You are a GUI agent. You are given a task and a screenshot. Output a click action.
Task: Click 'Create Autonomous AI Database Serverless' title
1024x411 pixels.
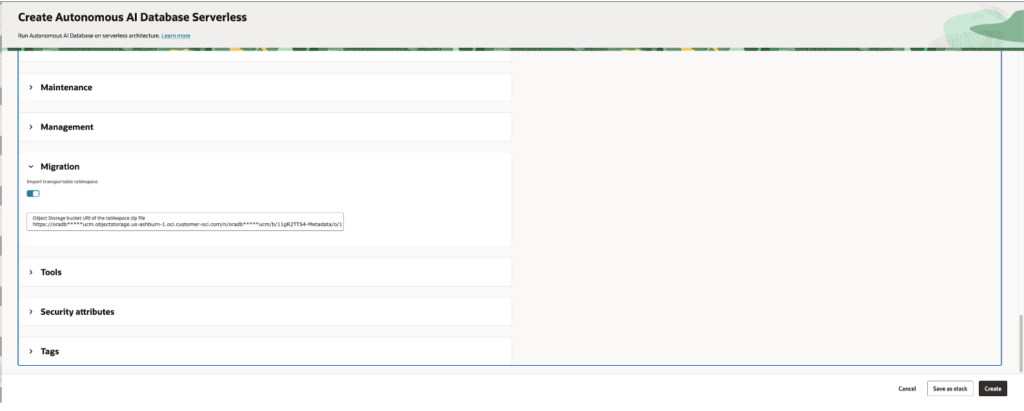click(133, 17)
